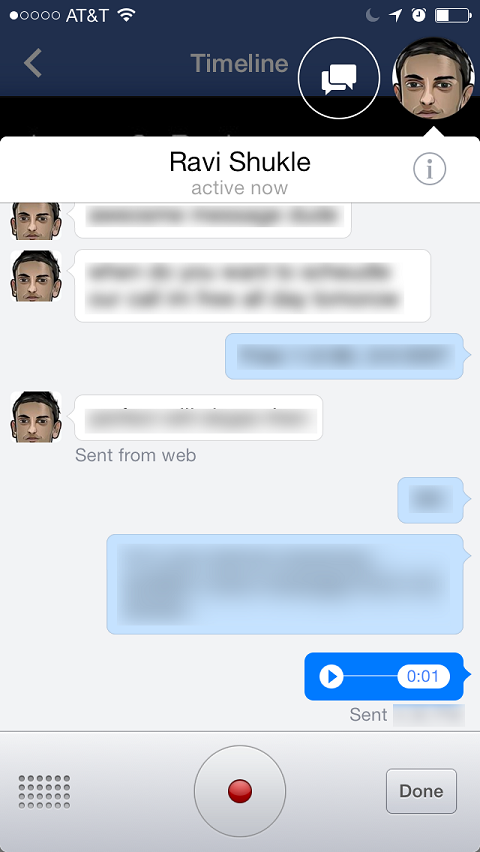Tap the Done button
This screenshot has width=480, height=852.
(421, 791)
